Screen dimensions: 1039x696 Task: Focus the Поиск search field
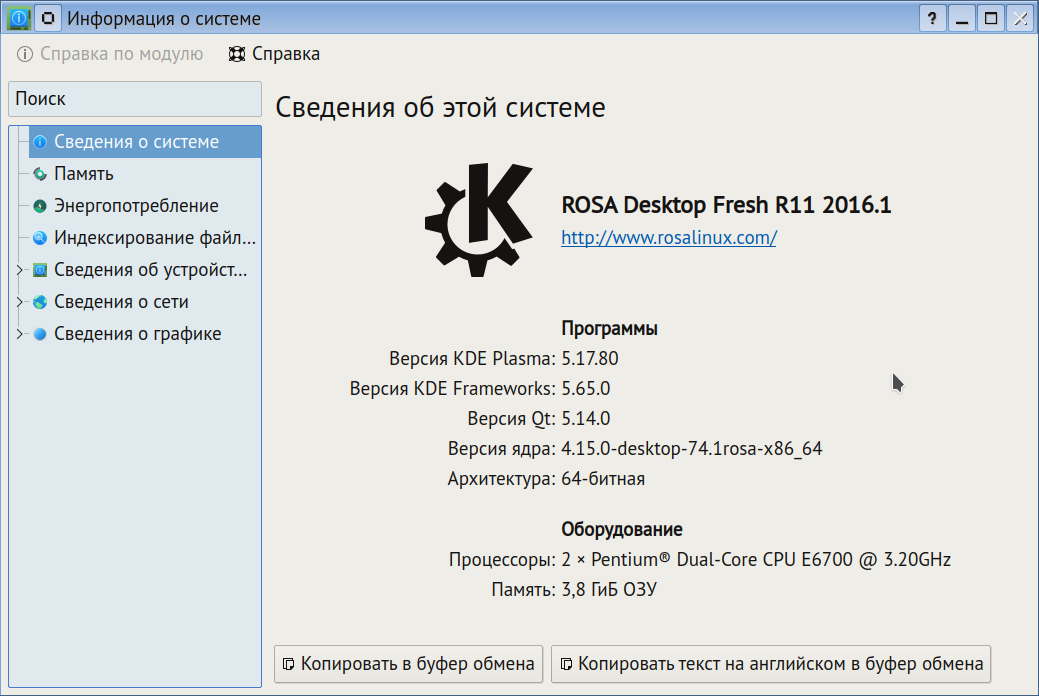[x=135, y=99]
